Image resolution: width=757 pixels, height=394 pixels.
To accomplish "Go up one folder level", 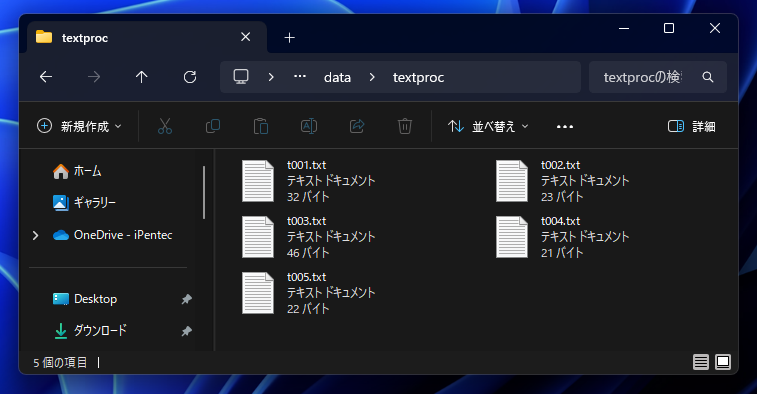I will point(141,77).
